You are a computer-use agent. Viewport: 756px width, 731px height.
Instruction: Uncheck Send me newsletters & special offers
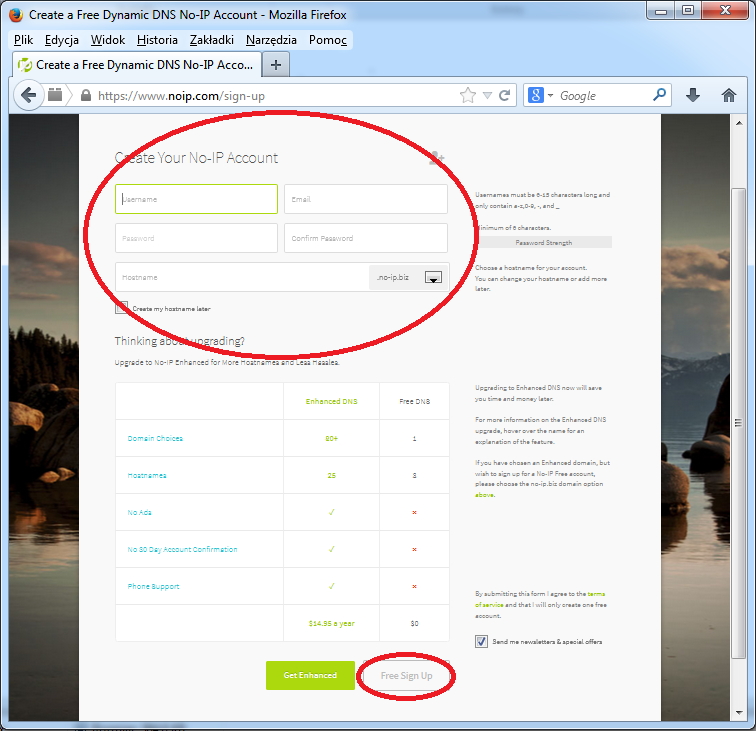pyautogui.click(x=481, y=641)
